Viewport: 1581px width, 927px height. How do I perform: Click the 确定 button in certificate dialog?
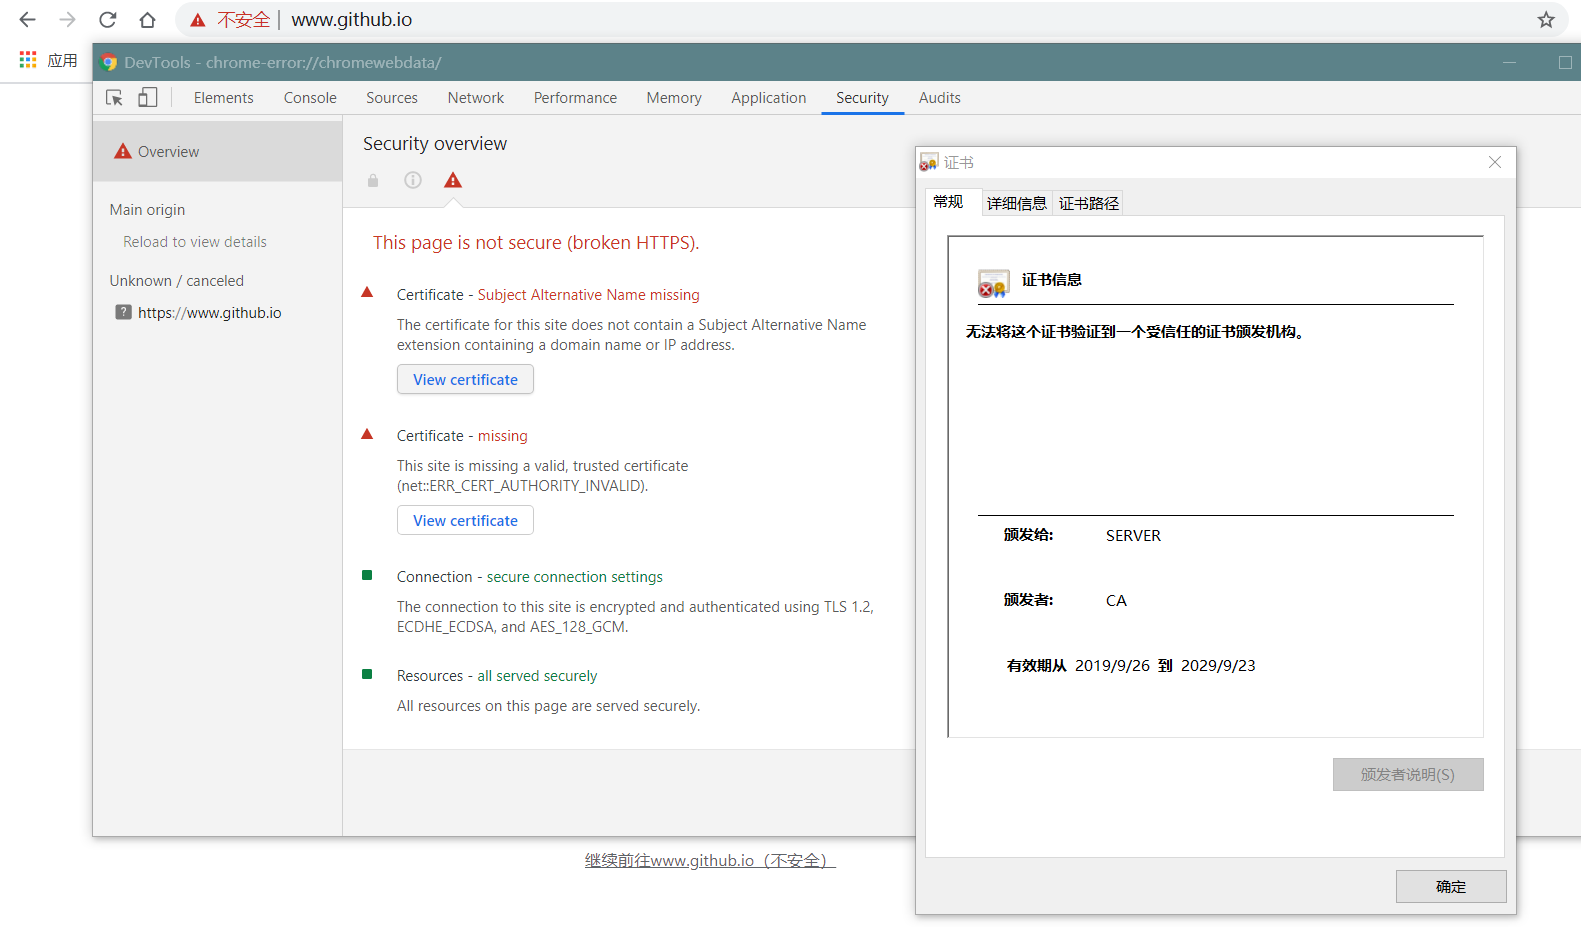pos(1451,887)
